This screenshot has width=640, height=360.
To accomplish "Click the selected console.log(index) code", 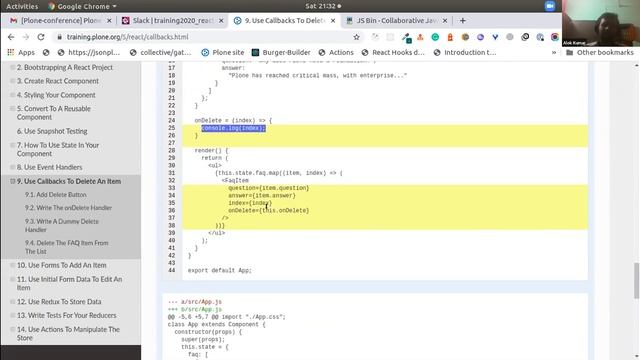I will coord(233,128).
